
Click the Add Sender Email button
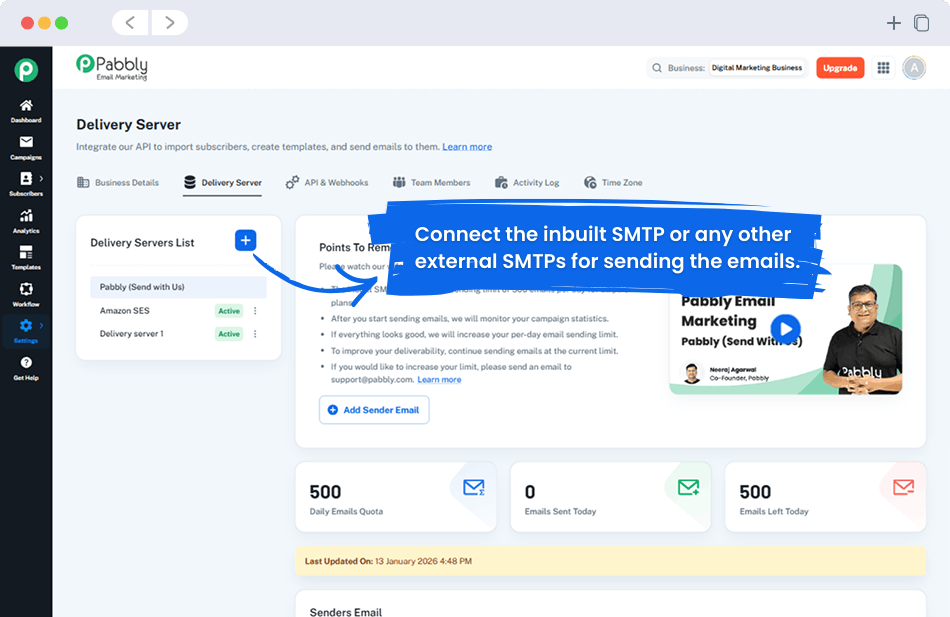(x=373, y=410)
